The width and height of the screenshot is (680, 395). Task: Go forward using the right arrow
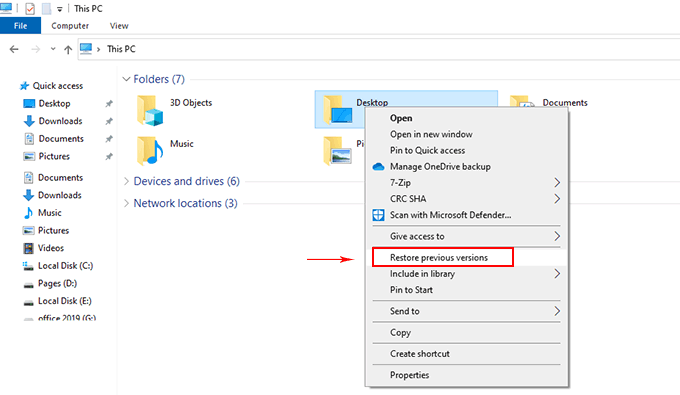click(36, 49)
